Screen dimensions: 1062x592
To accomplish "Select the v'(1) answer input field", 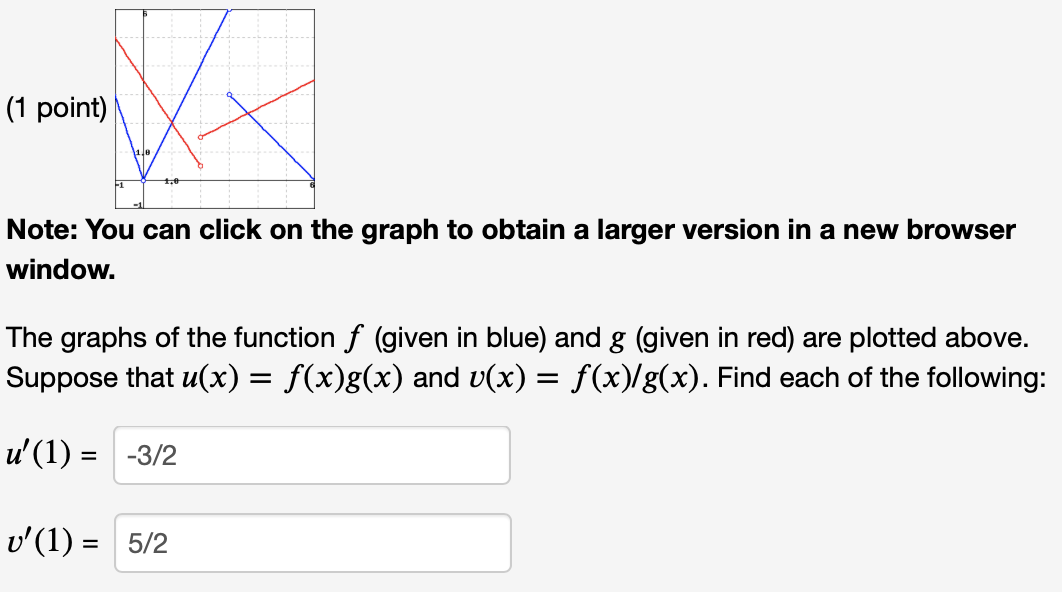I will [312, 542].
